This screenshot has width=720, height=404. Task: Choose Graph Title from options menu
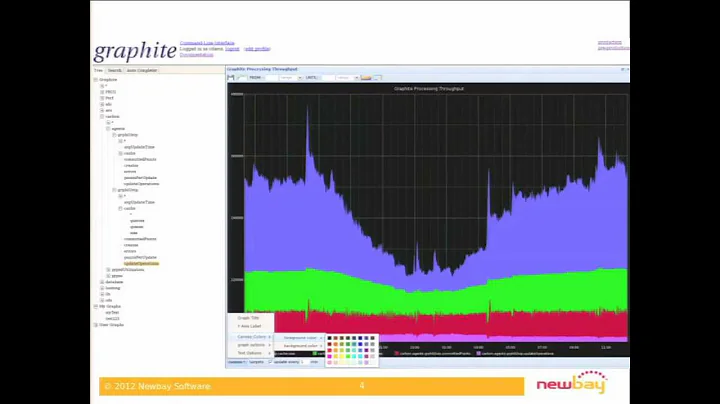point(248,318)
